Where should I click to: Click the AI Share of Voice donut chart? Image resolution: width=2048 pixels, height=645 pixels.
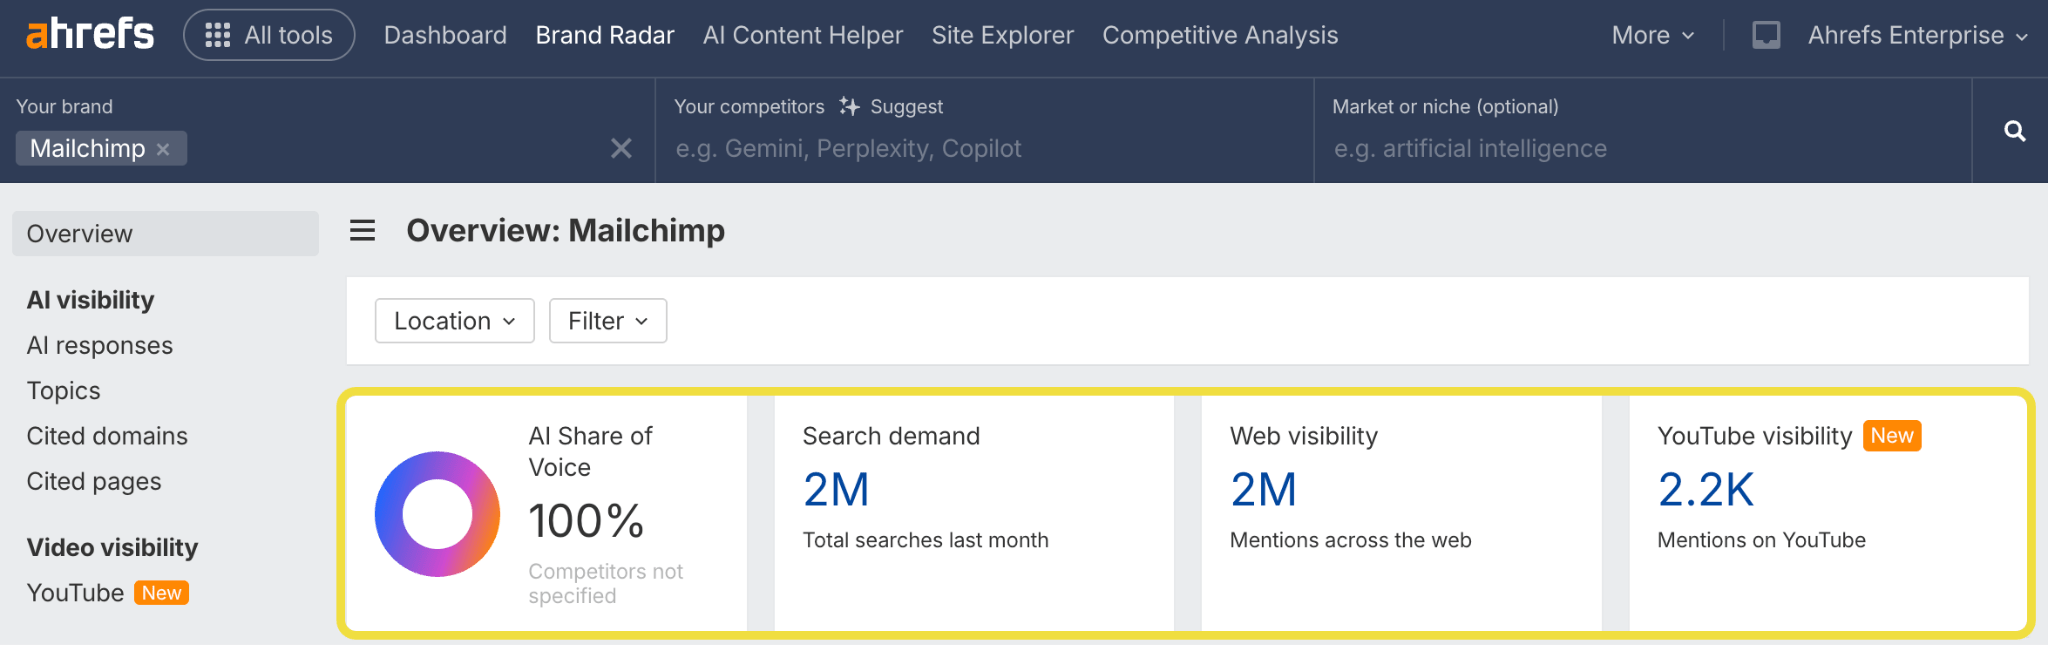click(x=437, y=514)
